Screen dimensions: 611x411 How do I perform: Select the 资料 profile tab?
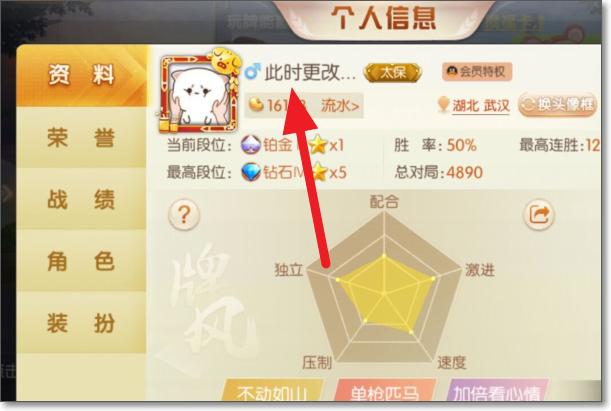click(81, 75)
